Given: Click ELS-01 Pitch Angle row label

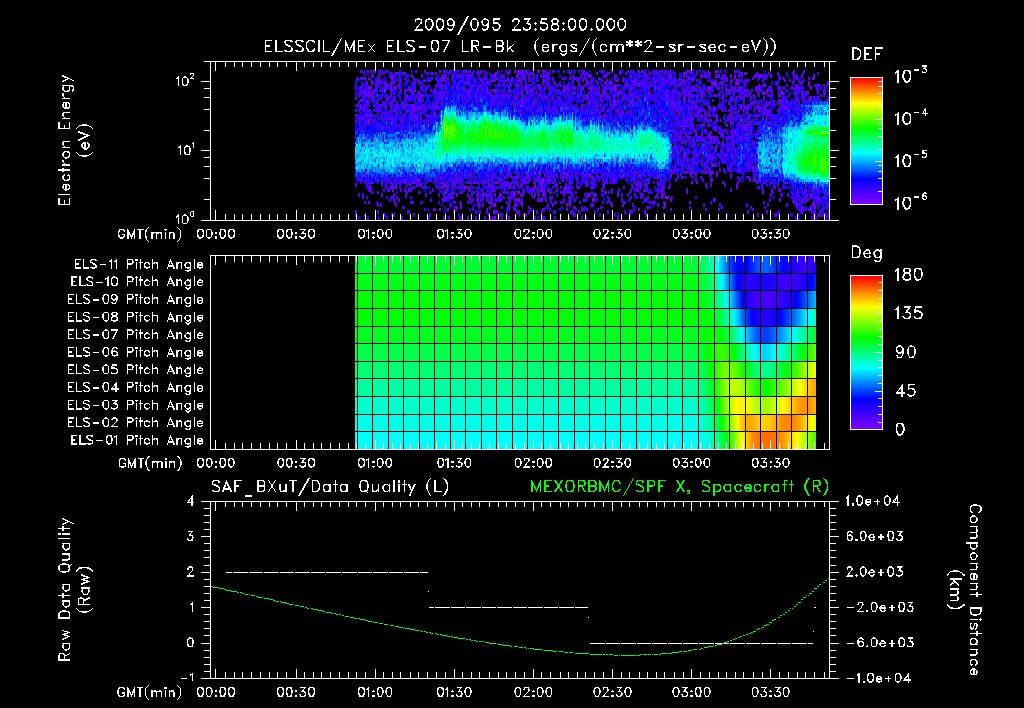Looking at the screenshot, I should tap(137, 441).
